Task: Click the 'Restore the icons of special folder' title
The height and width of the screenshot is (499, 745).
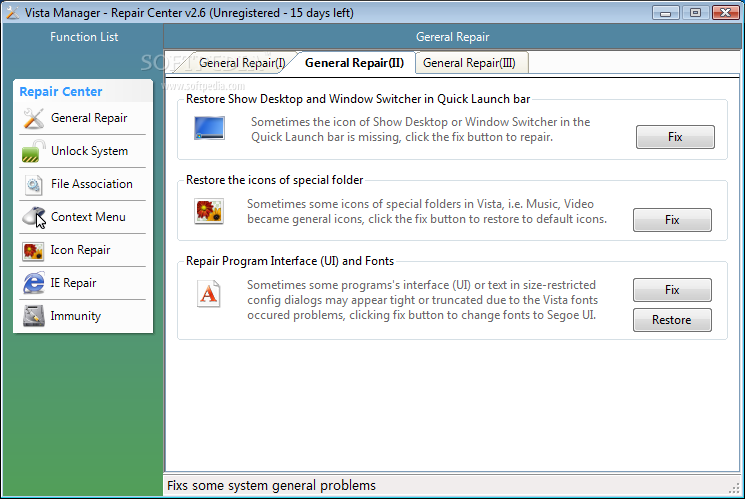Action: click(275, 180)
